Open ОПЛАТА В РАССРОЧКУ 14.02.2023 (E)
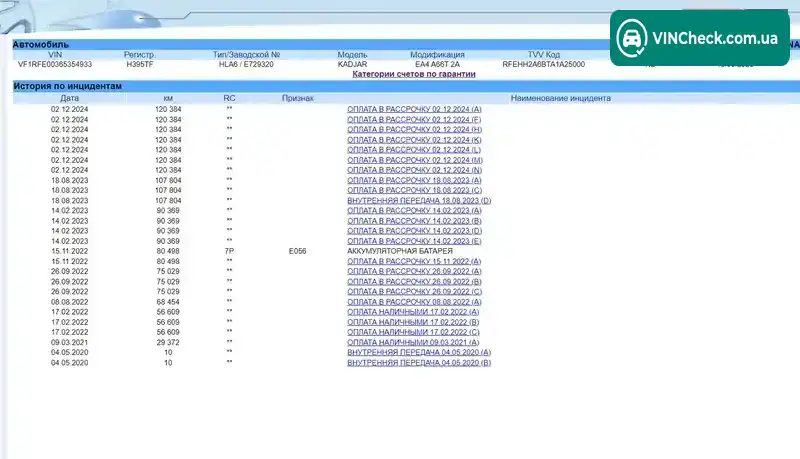800x459 pixels. (x=414, y=241)
